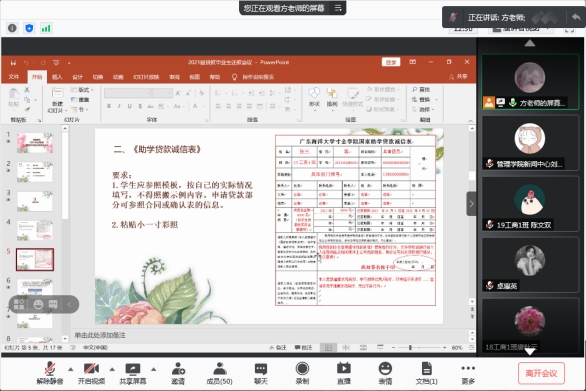Toggle 批注 comments button in status bar

pyautogui.click(x=303, y=348)
